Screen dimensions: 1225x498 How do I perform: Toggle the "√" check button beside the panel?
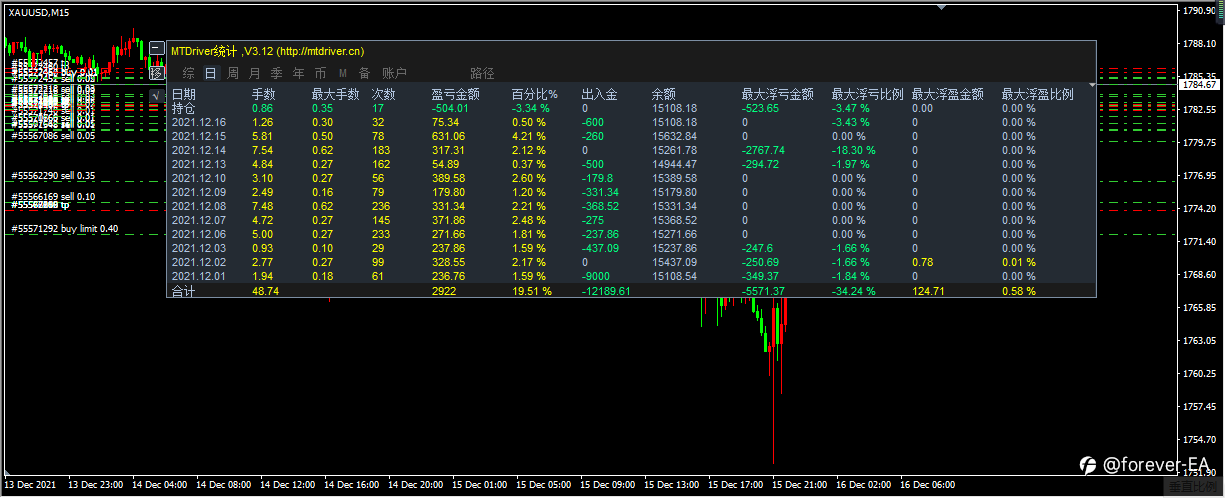(157, 96)
